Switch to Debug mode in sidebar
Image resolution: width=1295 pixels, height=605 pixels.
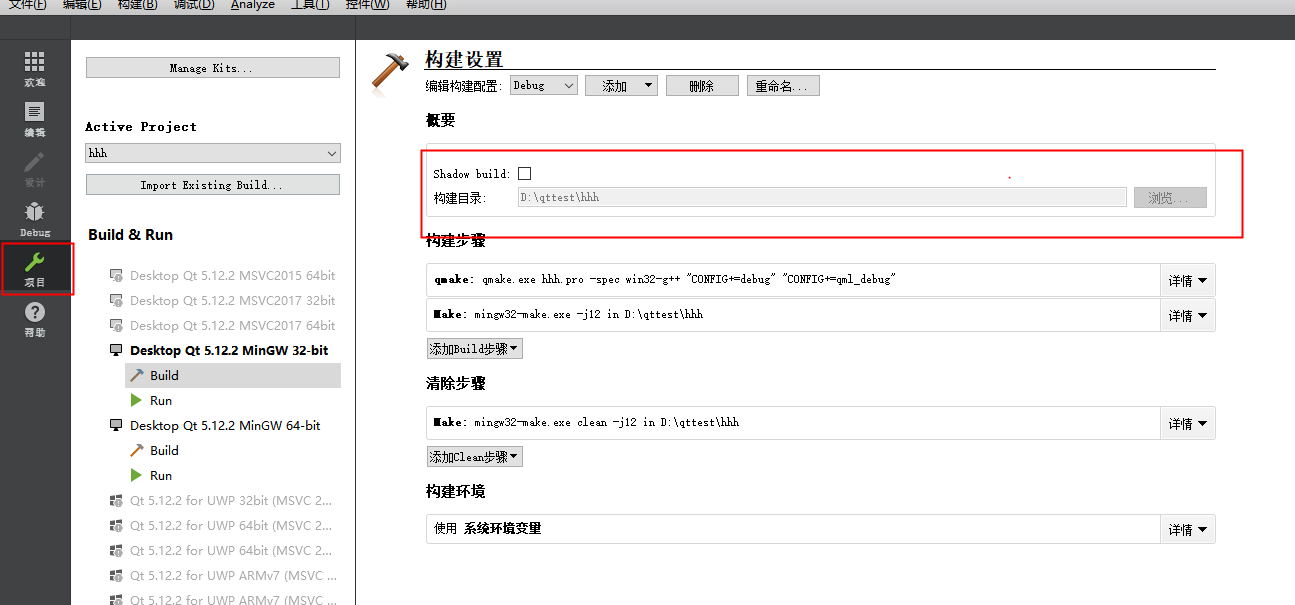[x=35, y=220]
